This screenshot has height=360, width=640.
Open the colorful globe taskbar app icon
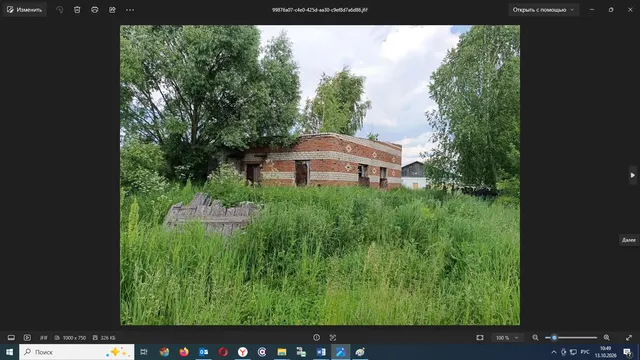point(164,352)
